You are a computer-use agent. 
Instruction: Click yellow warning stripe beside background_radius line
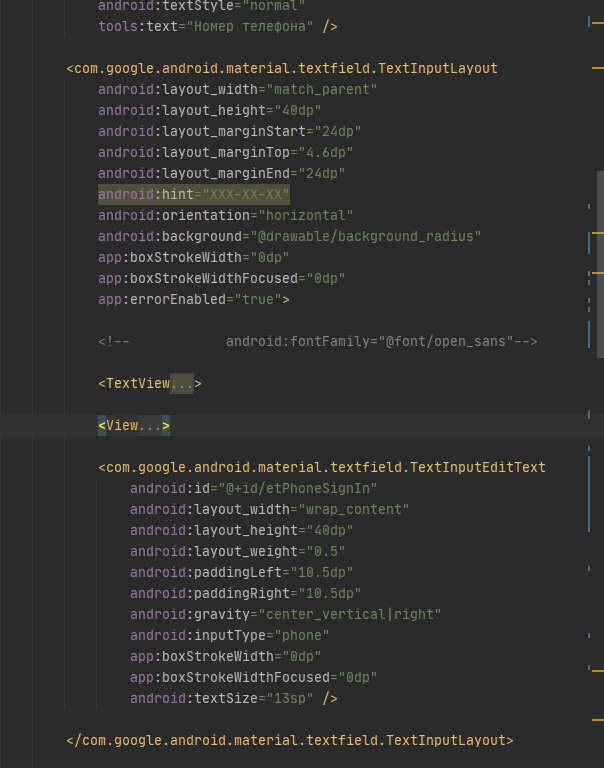click(x=598, y=233)
